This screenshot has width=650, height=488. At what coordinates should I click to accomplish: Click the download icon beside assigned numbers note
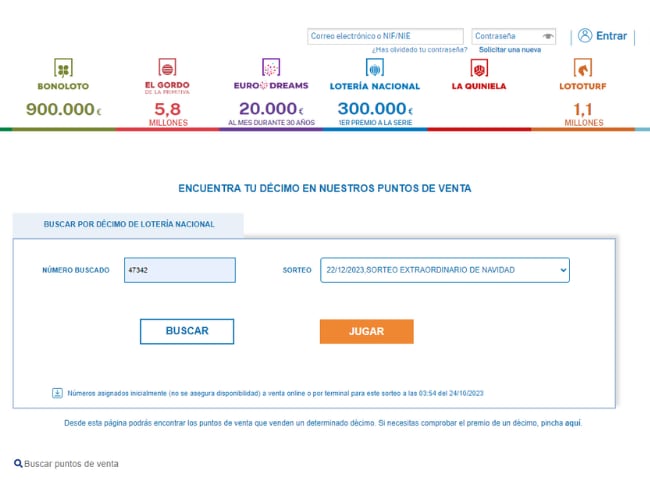point(57,393)
